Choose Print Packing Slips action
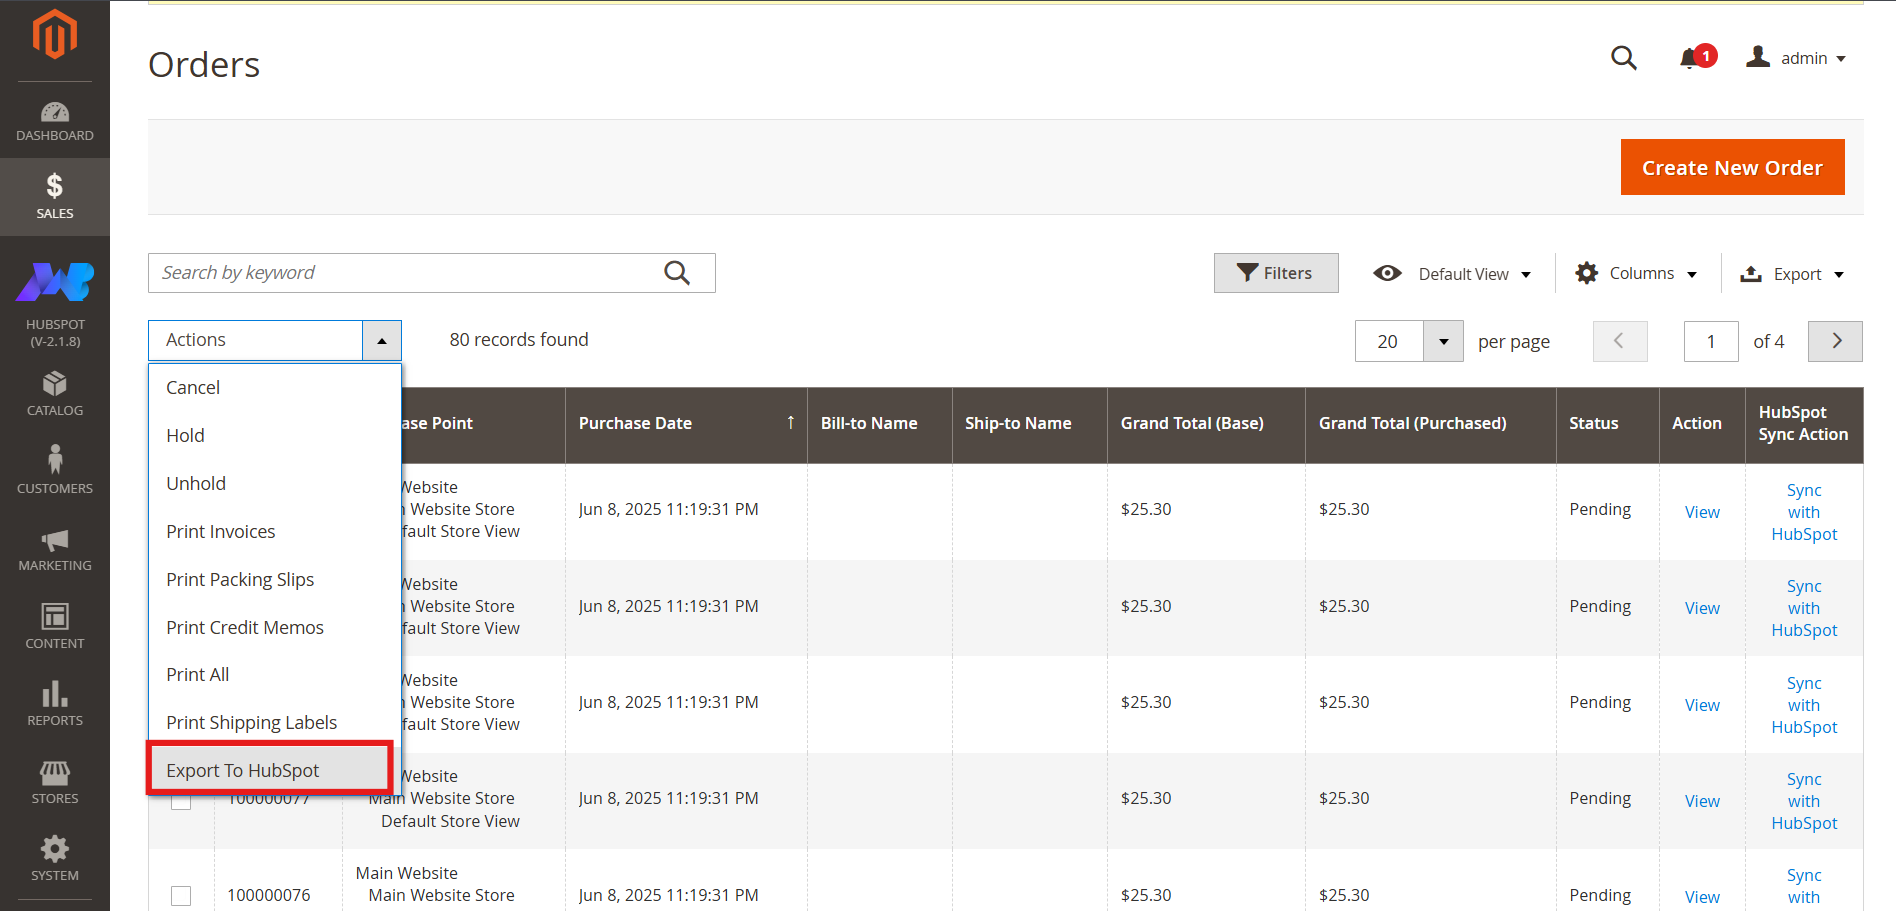Viewport: 1896px width, 911px height. tap(275, 580)
